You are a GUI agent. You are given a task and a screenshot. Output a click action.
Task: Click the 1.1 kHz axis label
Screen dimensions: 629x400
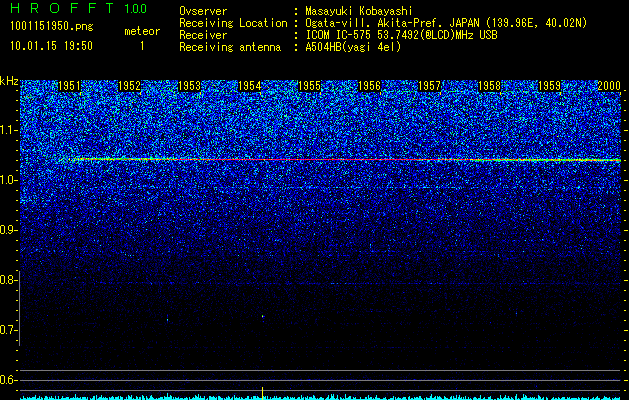pos(8,130)
